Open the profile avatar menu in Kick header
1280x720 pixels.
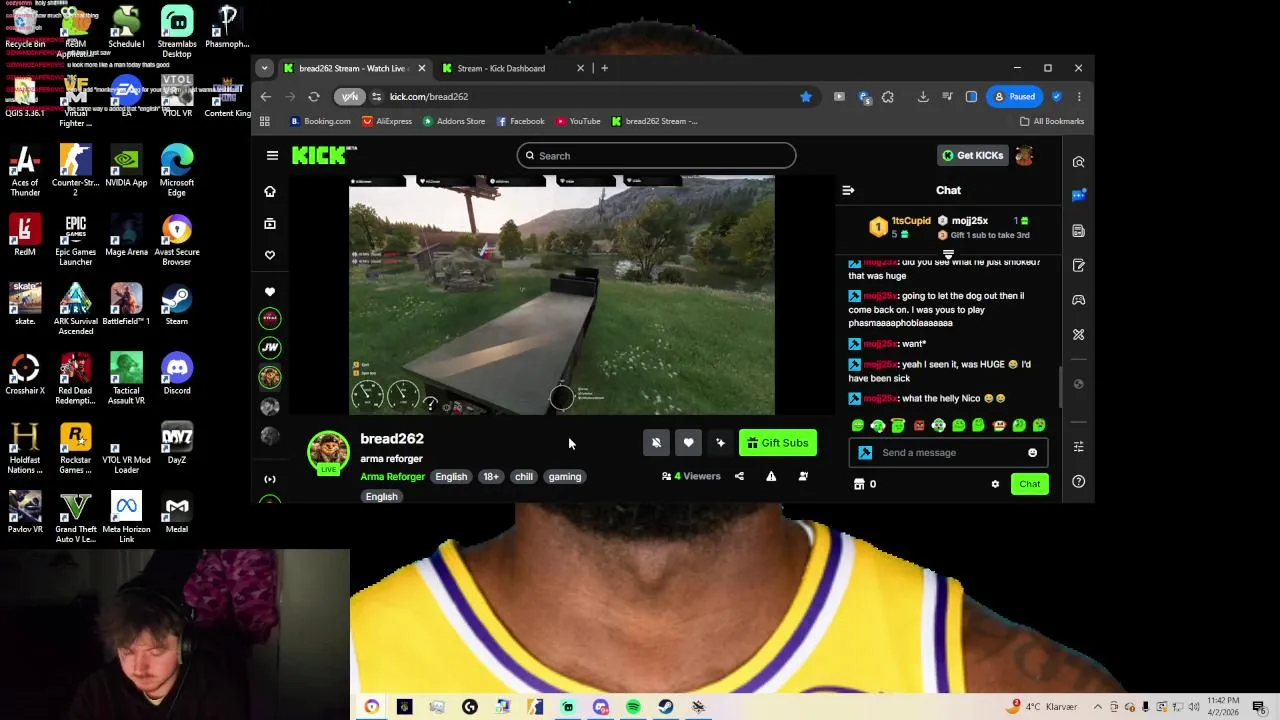tap(1024, 155)
